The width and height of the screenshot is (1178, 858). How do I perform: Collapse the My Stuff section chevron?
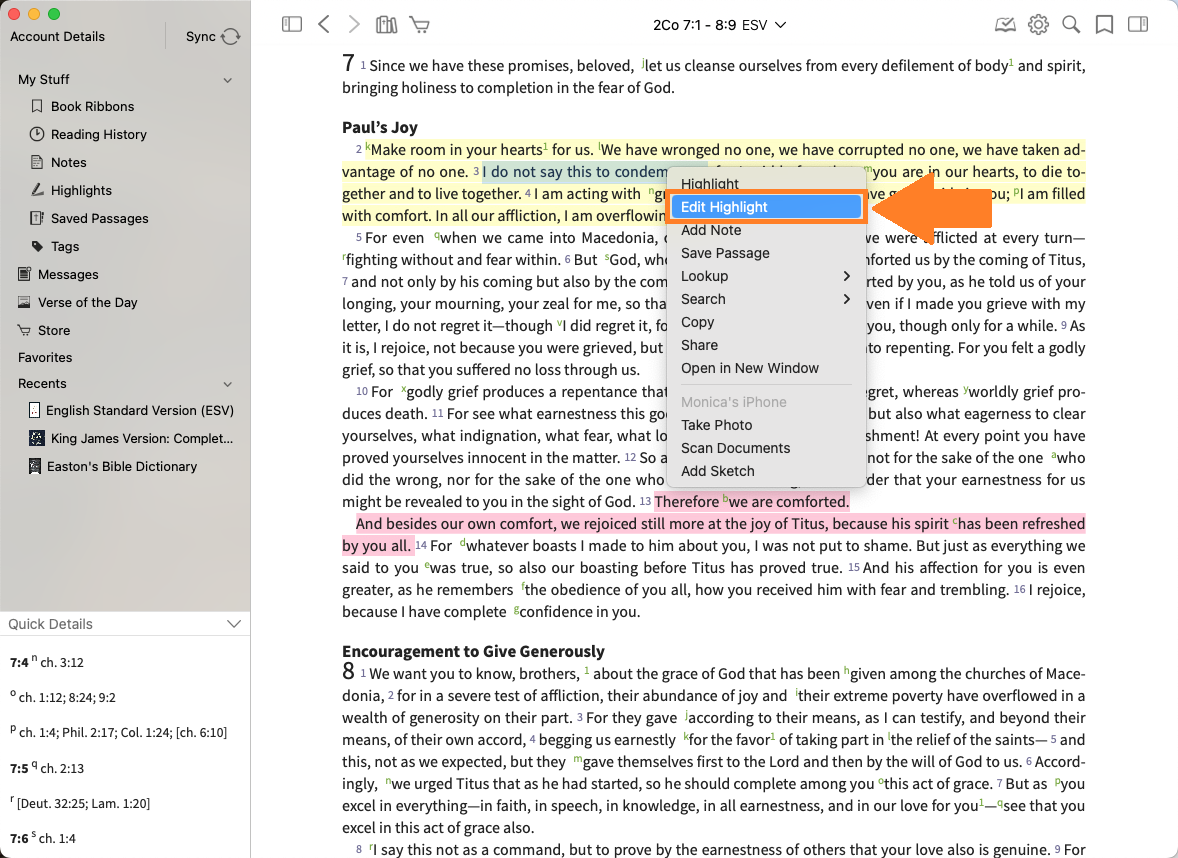click(x=228, y=80)
